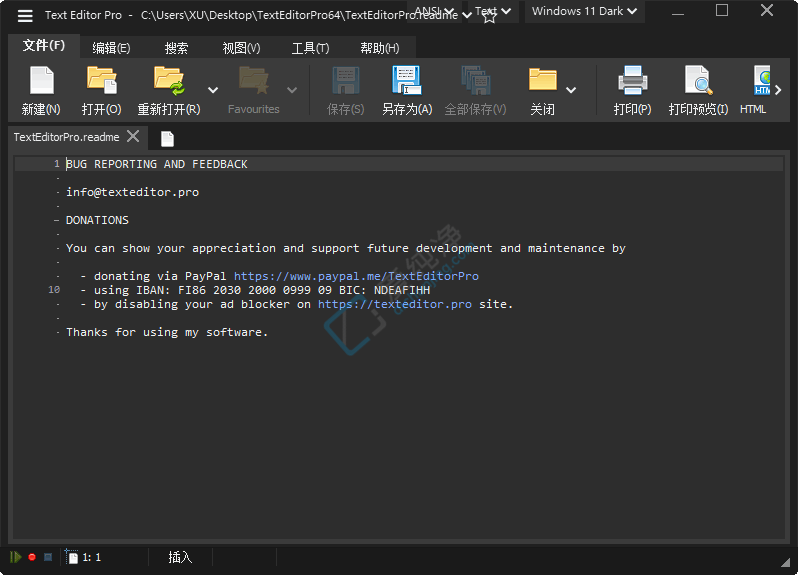The width and height of the screenshot is (798, 575).
Task: Toggle the 插入 insert mode indicator
Action: [x=180, y=557]
